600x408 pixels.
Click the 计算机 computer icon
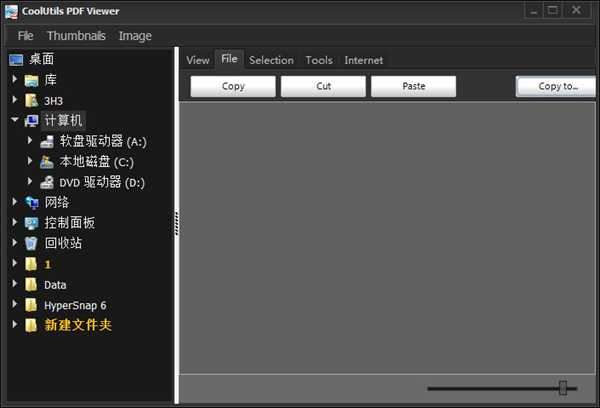[31, 121]
